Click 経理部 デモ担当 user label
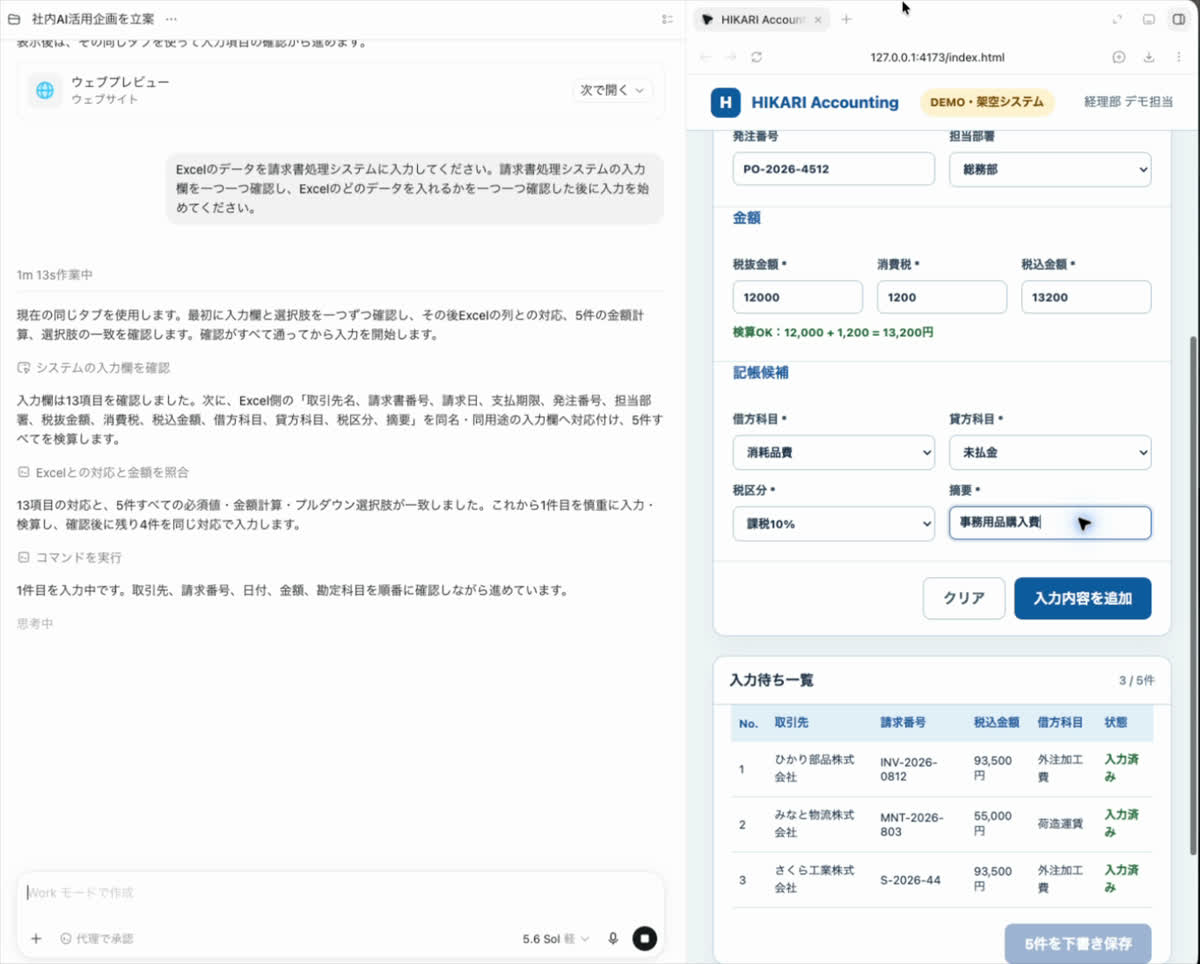The height and width of the screenshot is (964, 1200). (x=1129, y=102)
